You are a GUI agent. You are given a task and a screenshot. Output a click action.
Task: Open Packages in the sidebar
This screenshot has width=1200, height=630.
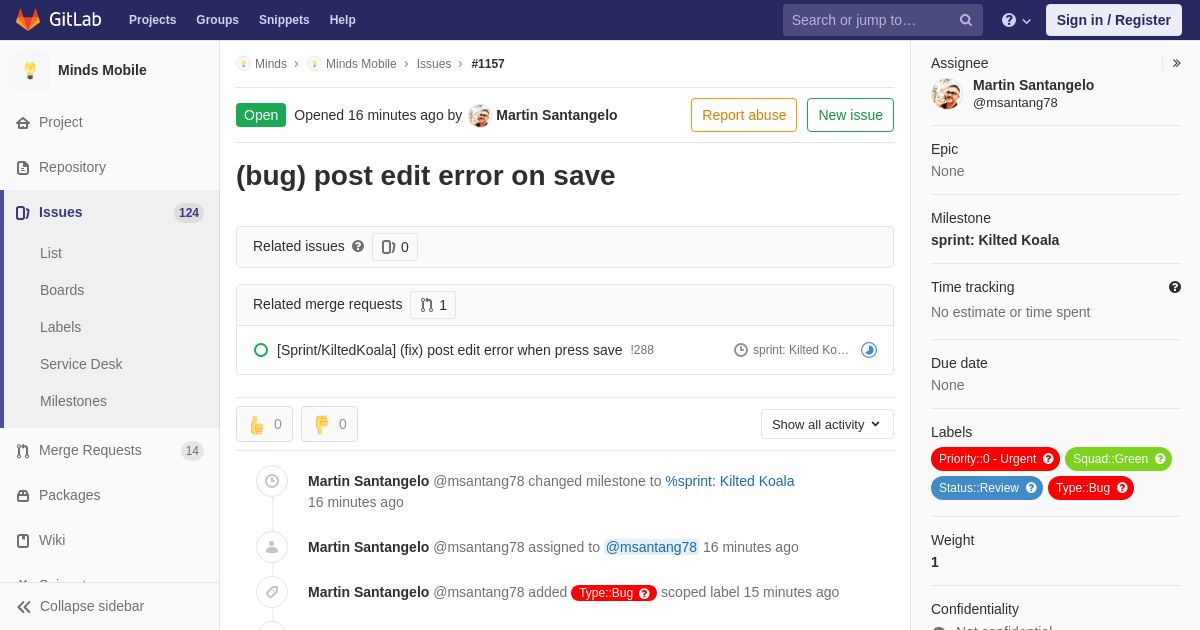(110, 495)
